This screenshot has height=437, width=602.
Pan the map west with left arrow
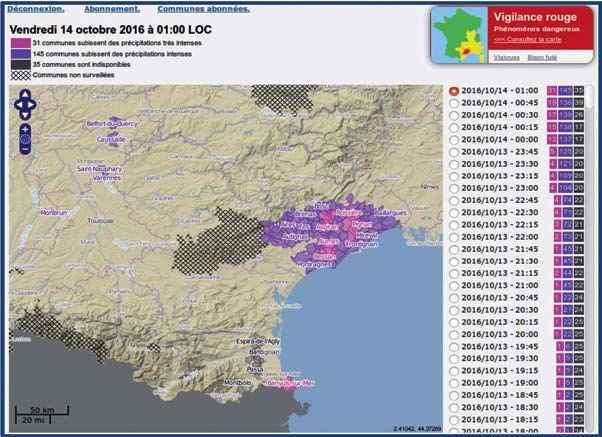(17, 104)
